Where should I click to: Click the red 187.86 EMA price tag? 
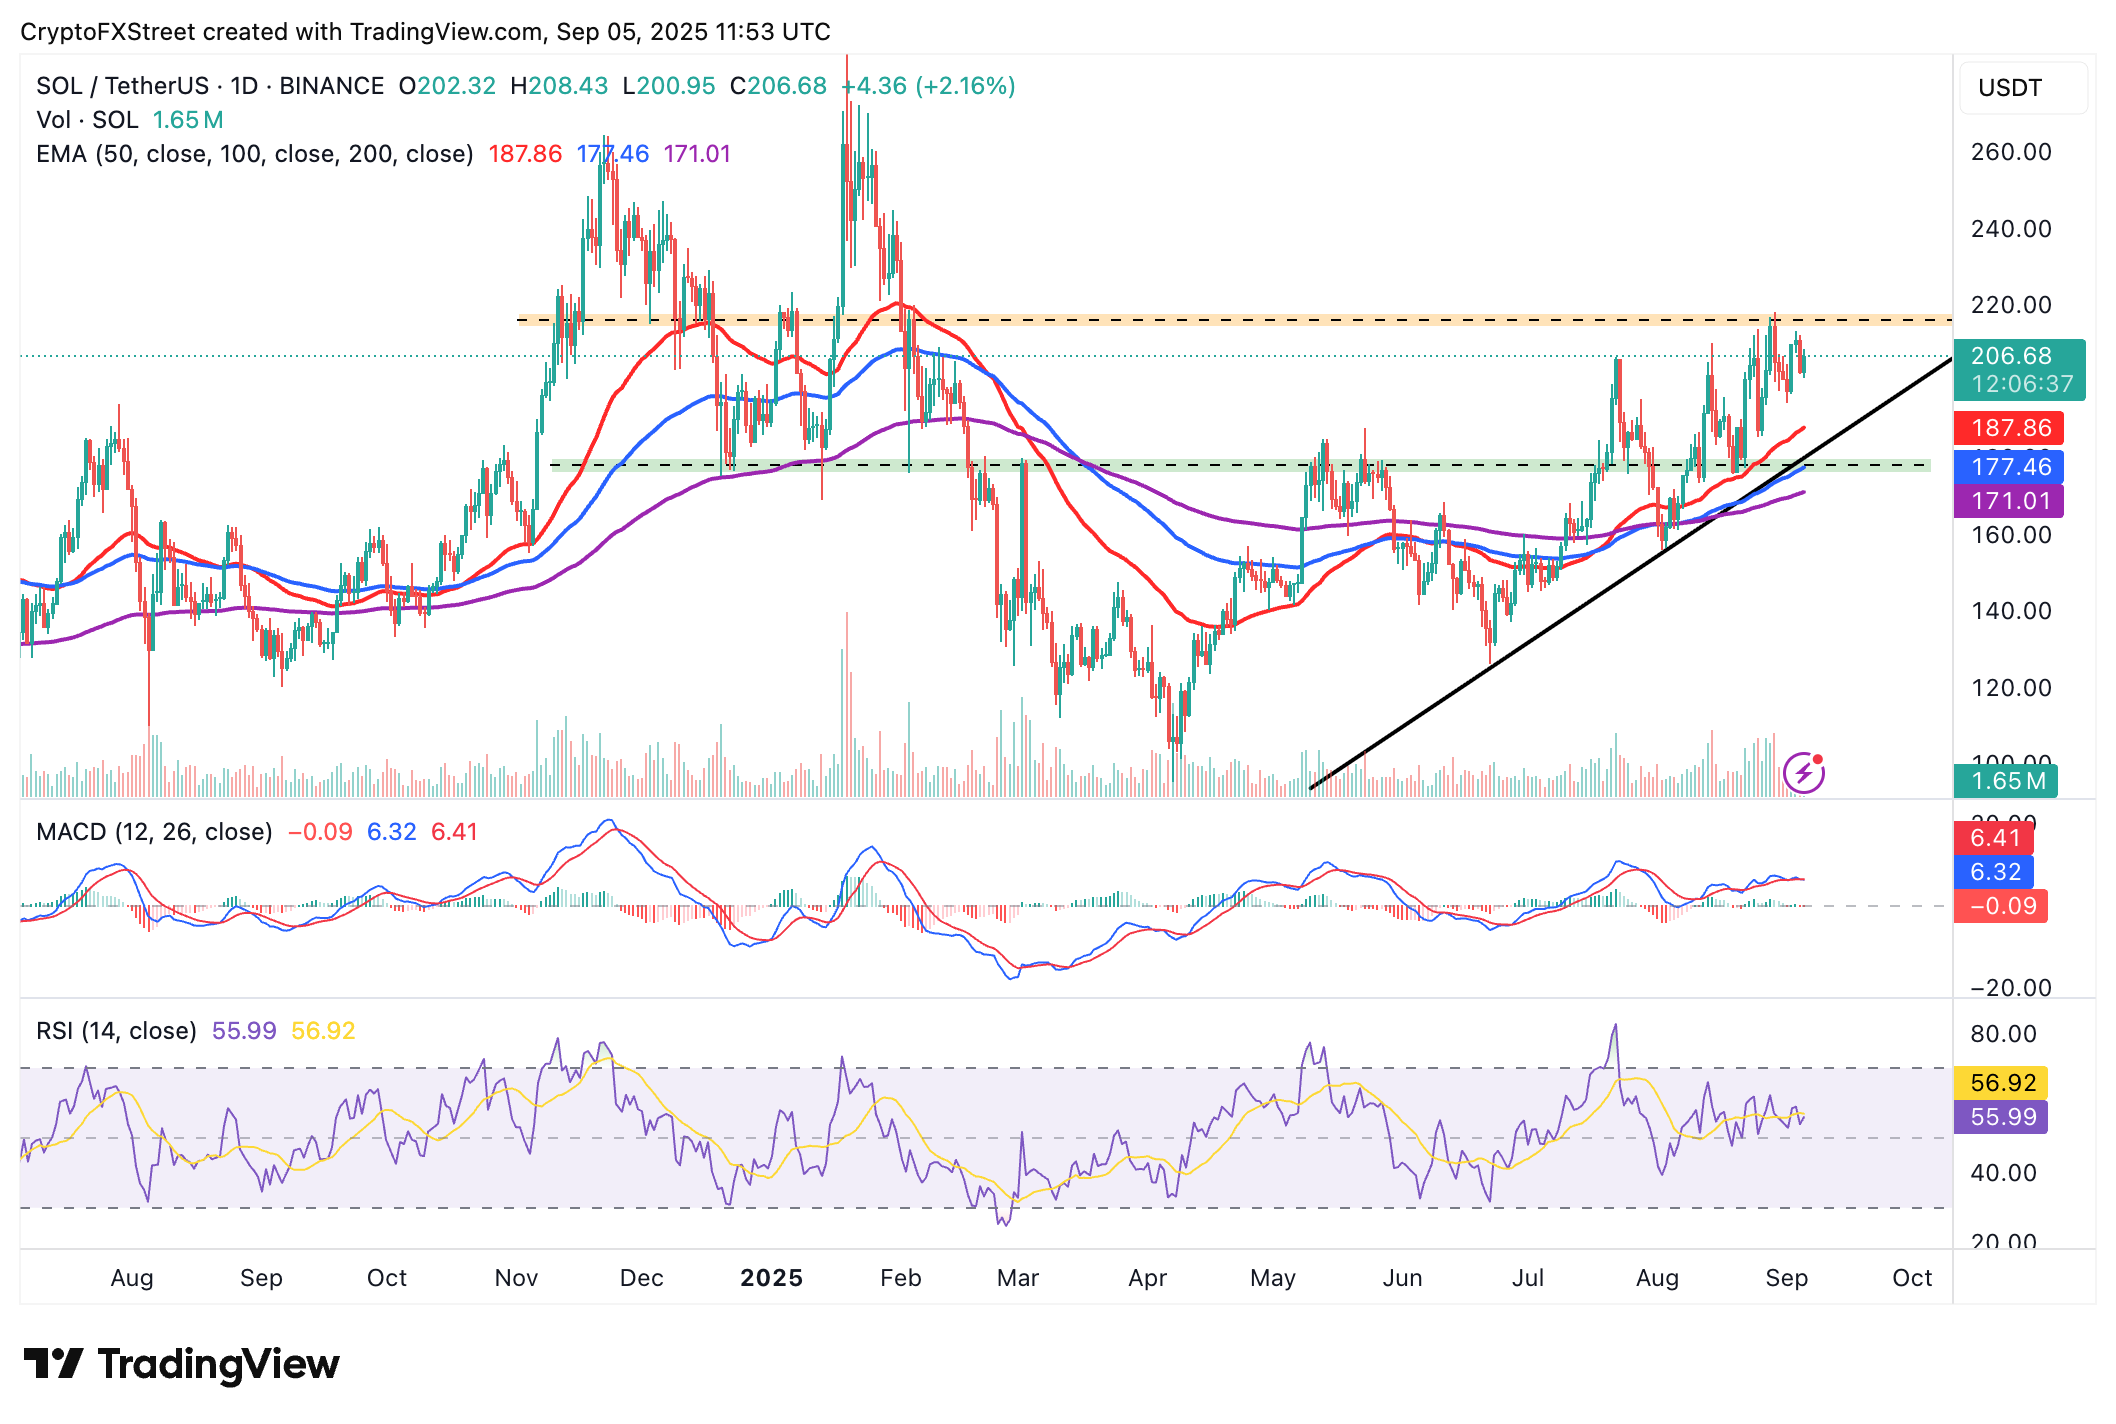(2008, 428)
